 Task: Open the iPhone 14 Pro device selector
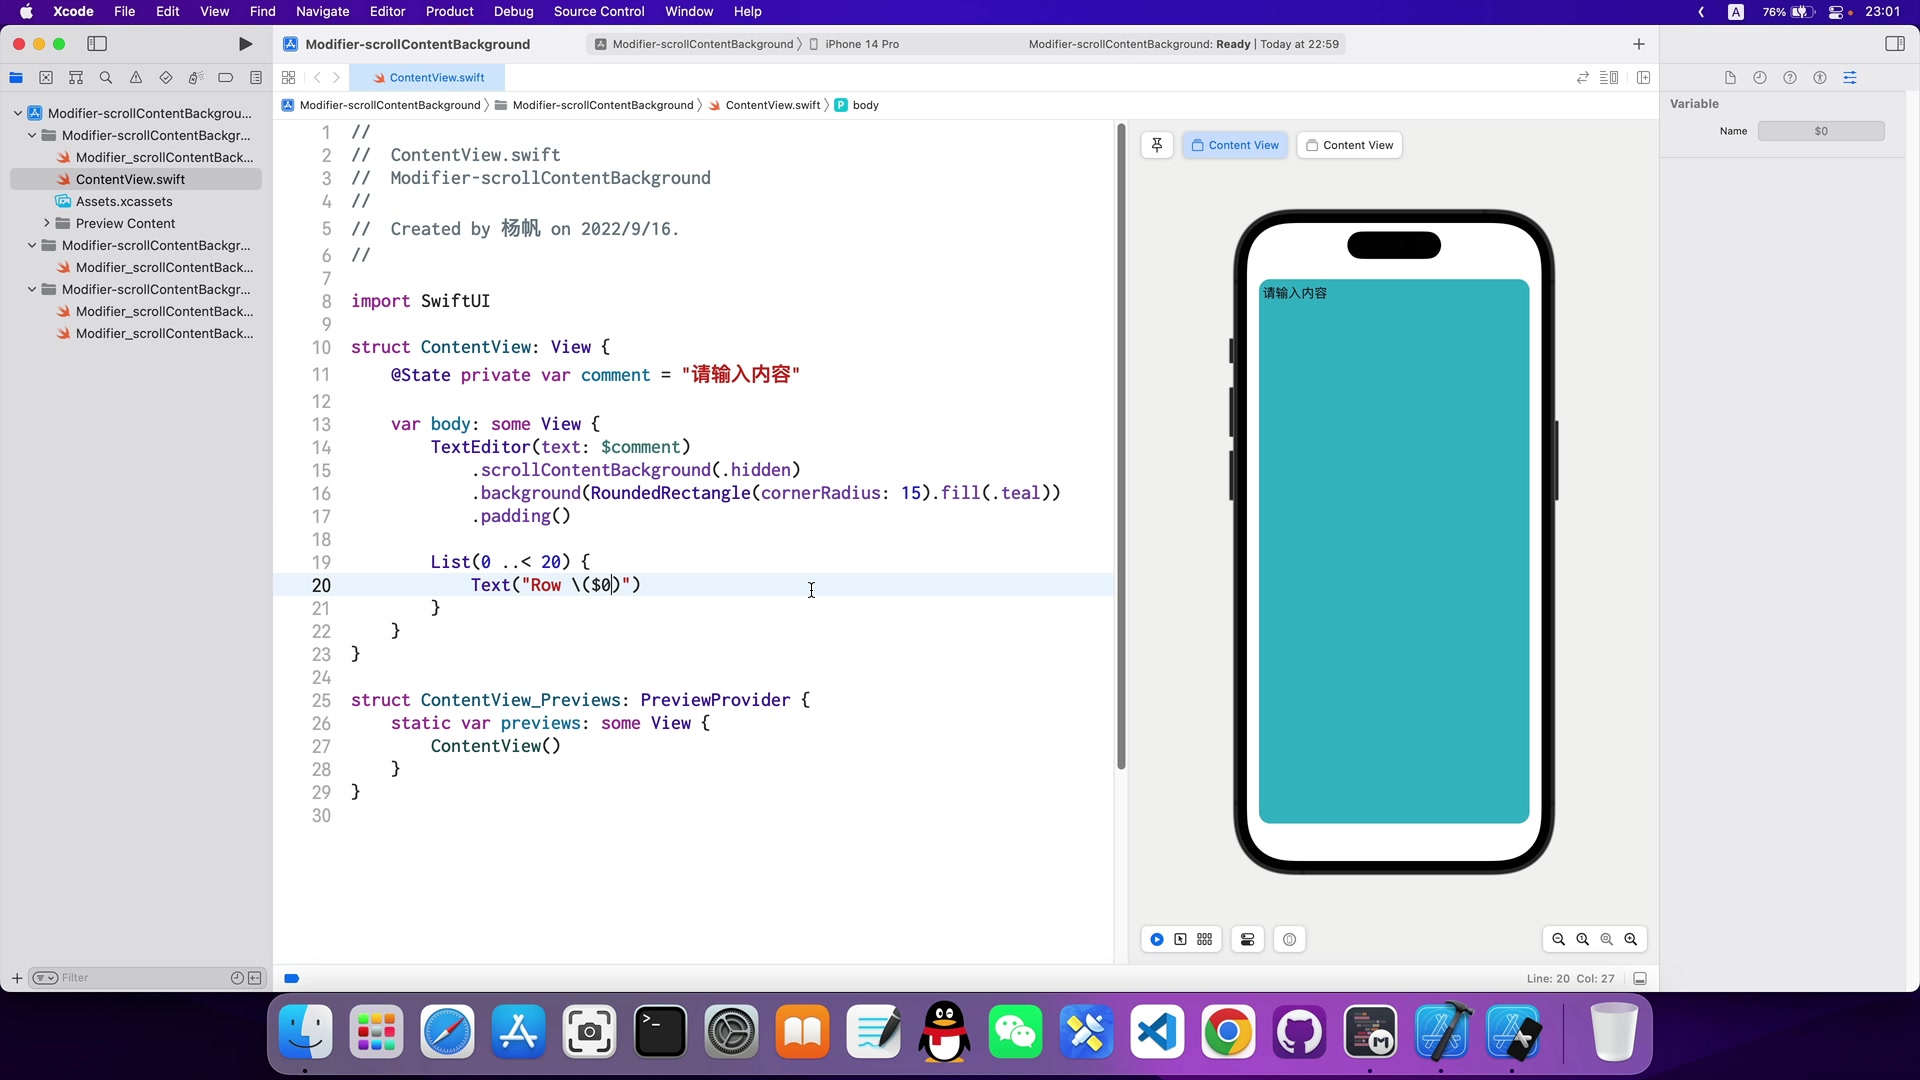854,44
